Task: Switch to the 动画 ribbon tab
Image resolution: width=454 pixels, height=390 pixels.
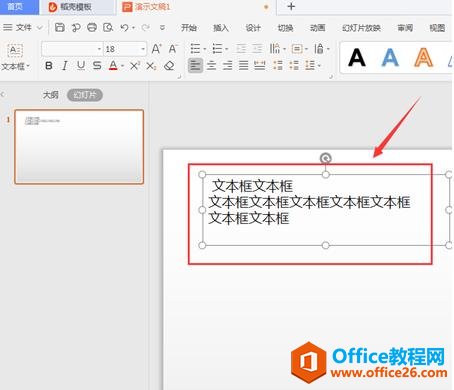Action: 317,28
